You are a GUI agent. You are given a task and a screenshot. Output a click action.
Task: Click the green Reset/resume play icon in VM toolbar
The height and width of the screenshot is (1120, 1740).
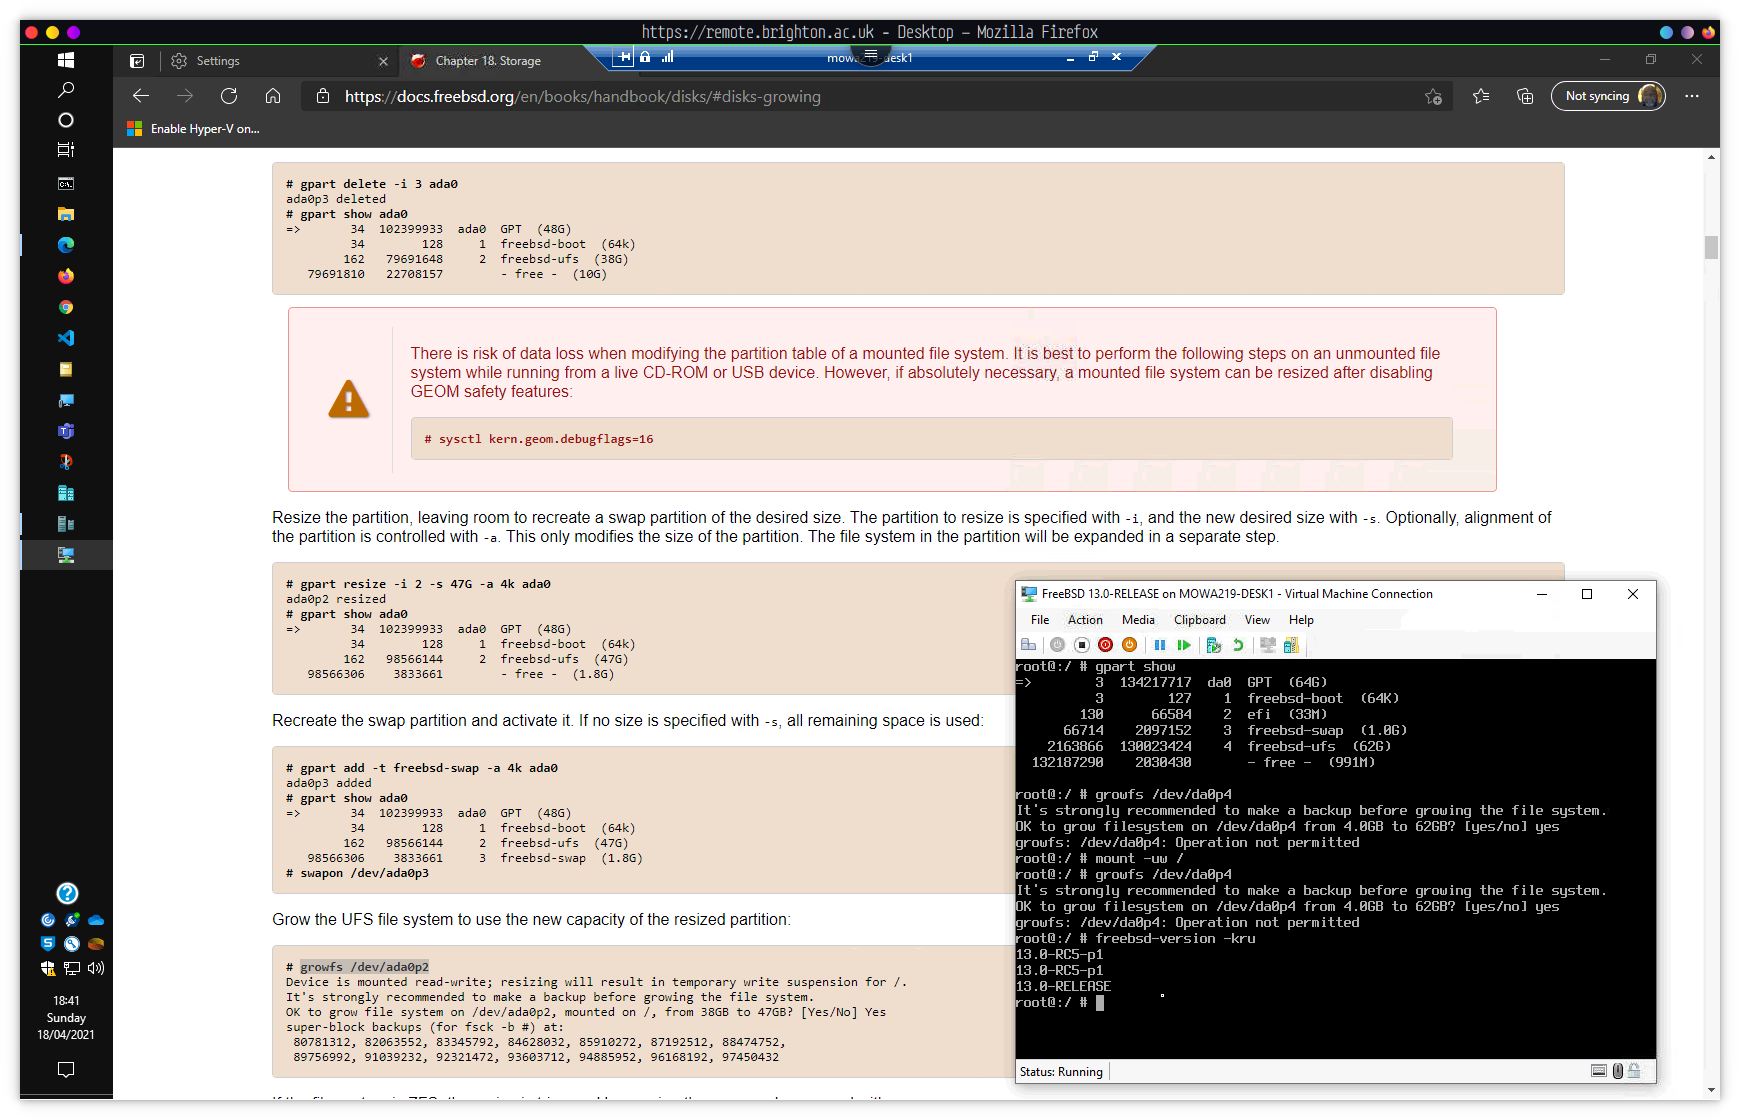[1184, 645]
